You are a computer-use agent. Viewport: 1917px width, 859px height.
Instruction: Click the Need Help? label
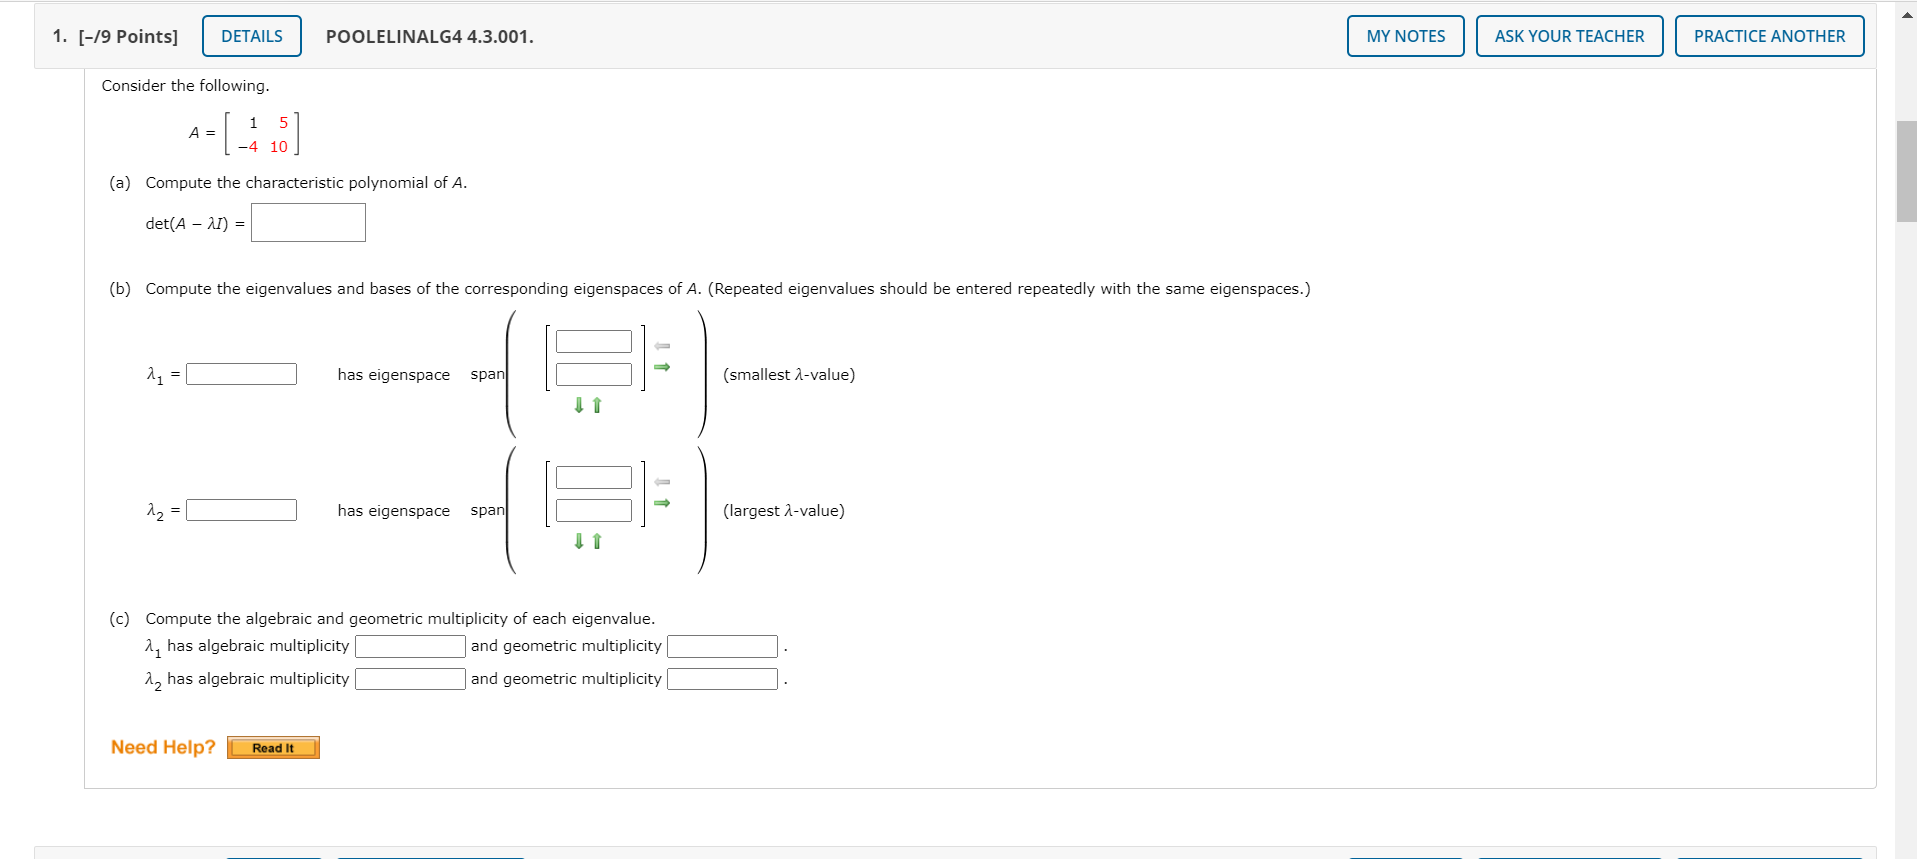(x=162, y=746)
